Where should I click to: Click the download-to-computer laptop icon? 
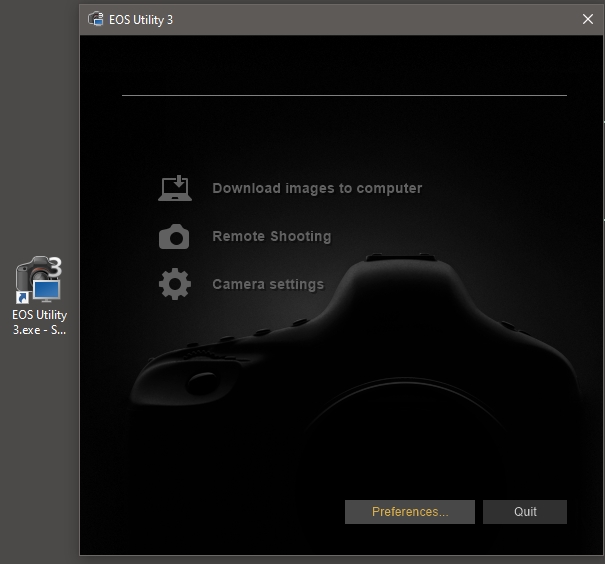click(175, 188)
